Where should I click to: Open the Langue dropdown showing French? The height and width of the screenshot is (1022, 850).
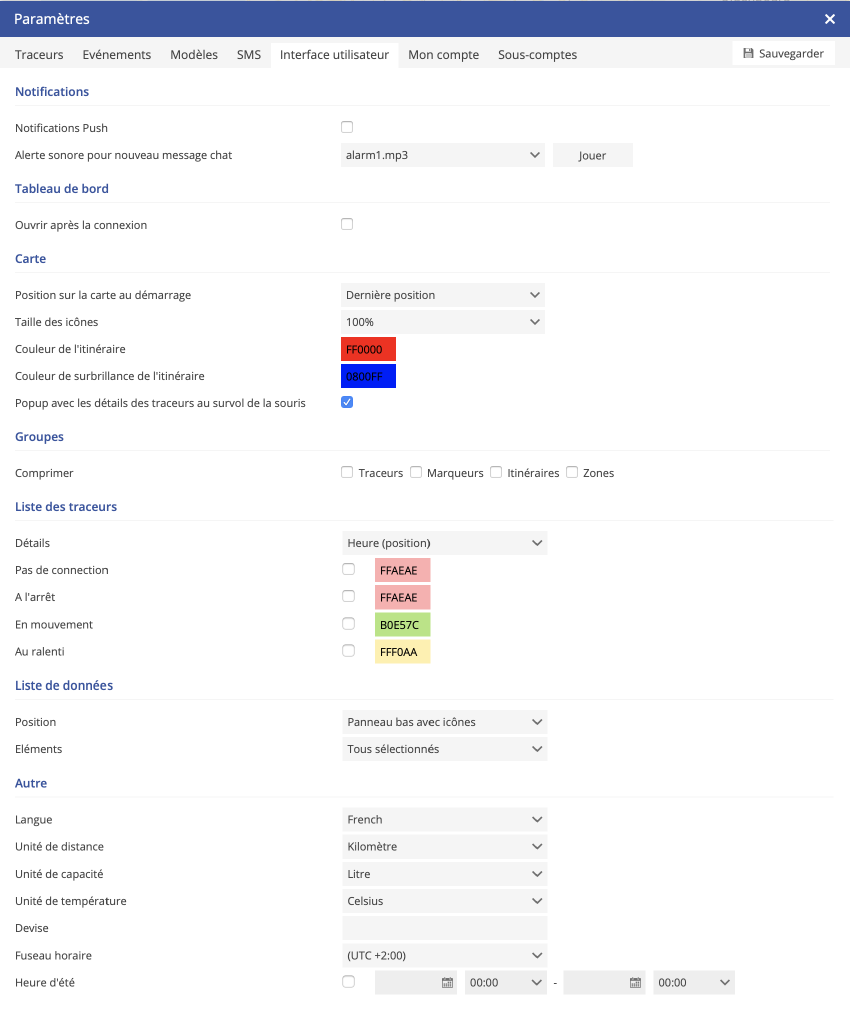444,820
